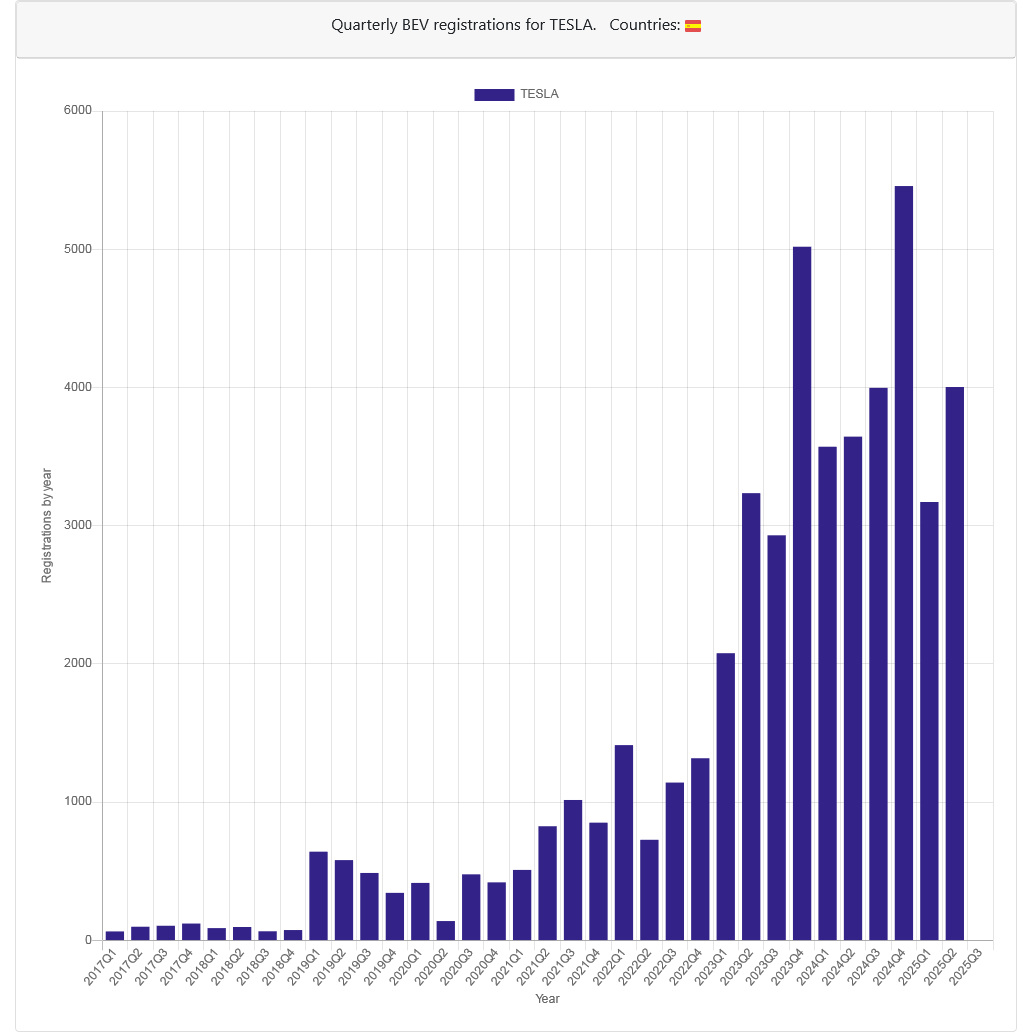This screenshot has height=1032, width=1031.
Task: Select the 2024Q3 bar
Action: pos(878,663)
